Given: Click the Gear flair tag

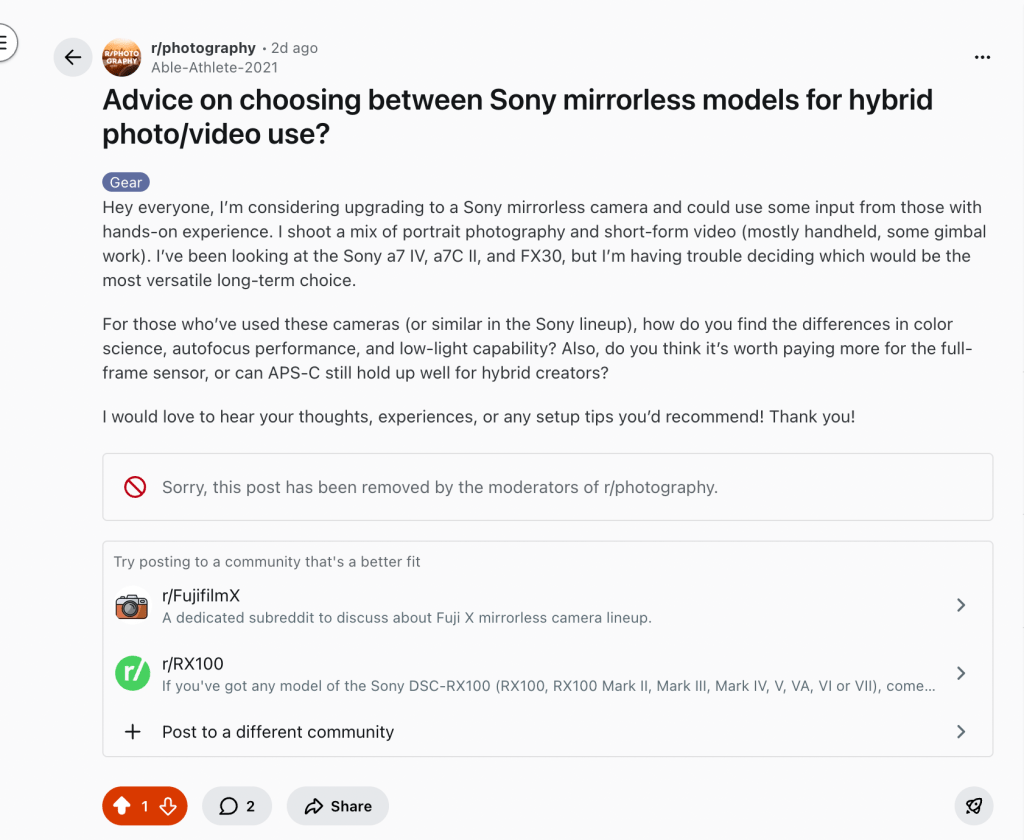Looking at the screenshot, I should [126, 182].
